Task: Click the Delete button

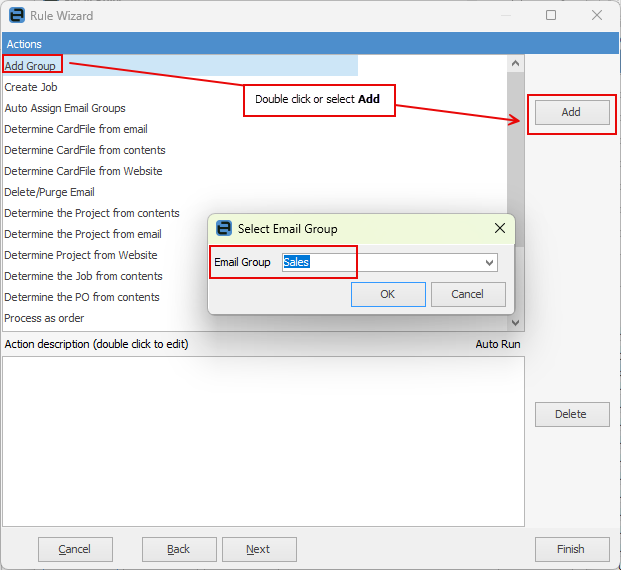Action: (x=572, y=414)
